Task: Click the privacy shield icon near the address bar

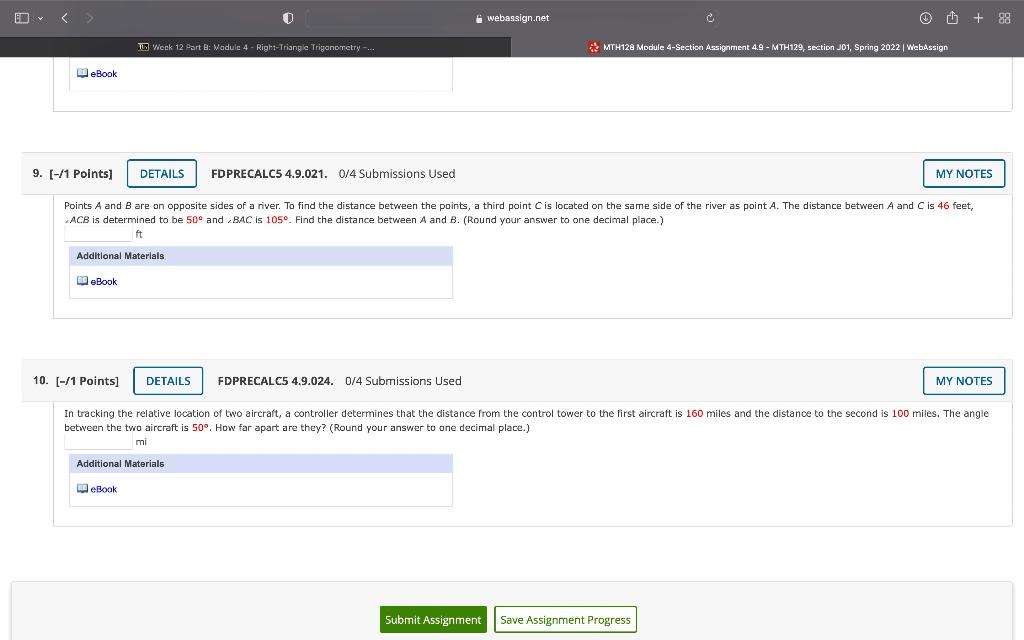Action: coord(287,17)
